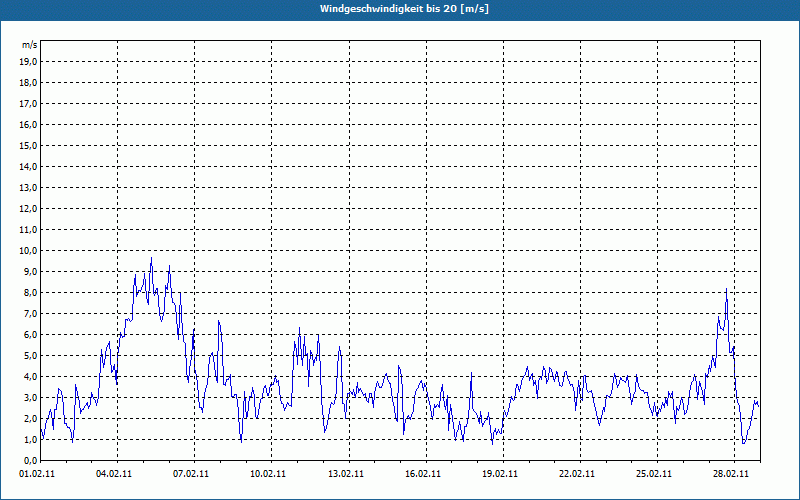Click the 16.02.11 date label
This screenshot has width=800, height=500.
tap(423, 473)
